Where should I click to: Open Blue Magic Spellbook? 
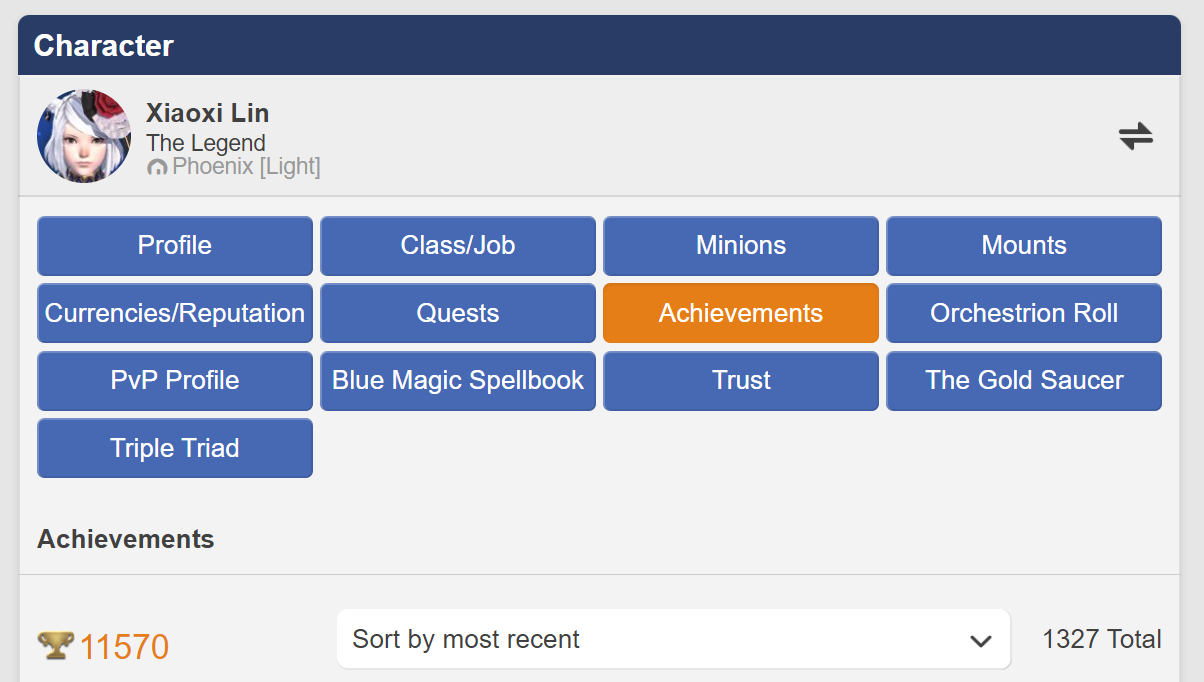(458, 381)
